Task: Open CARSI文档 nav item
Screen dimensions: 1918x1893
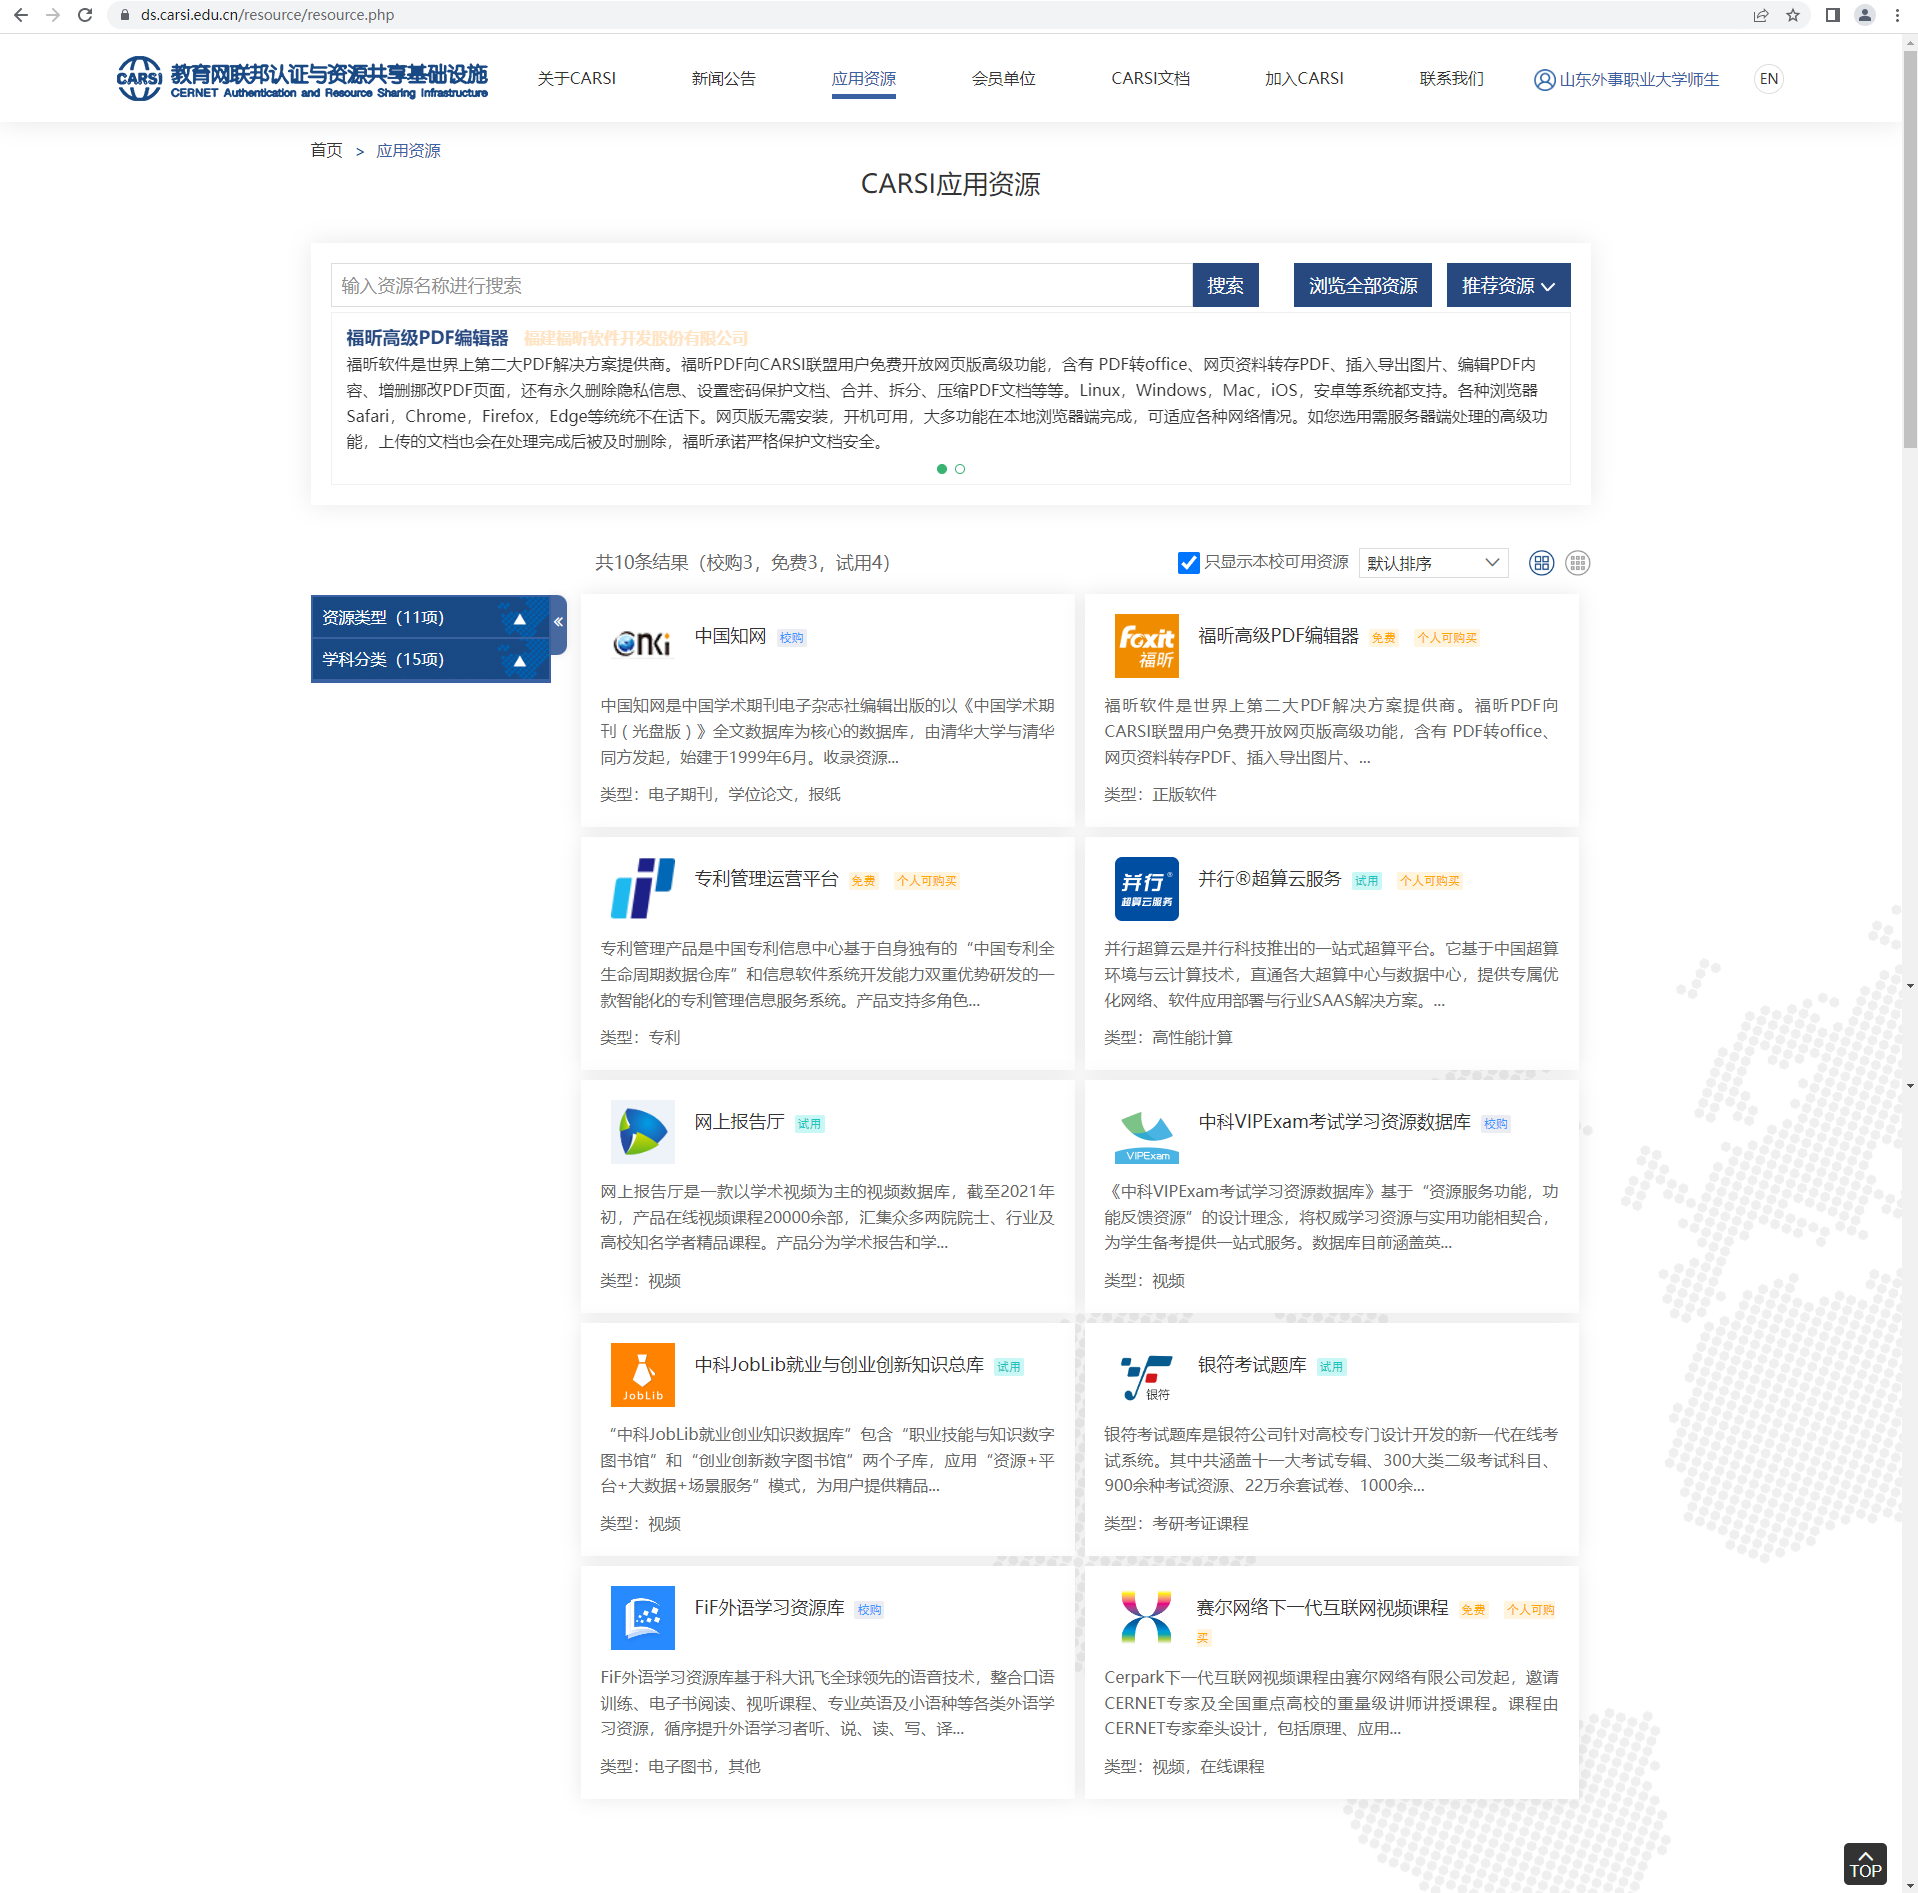Action: pyautogui.click(x=1151, y=79)
